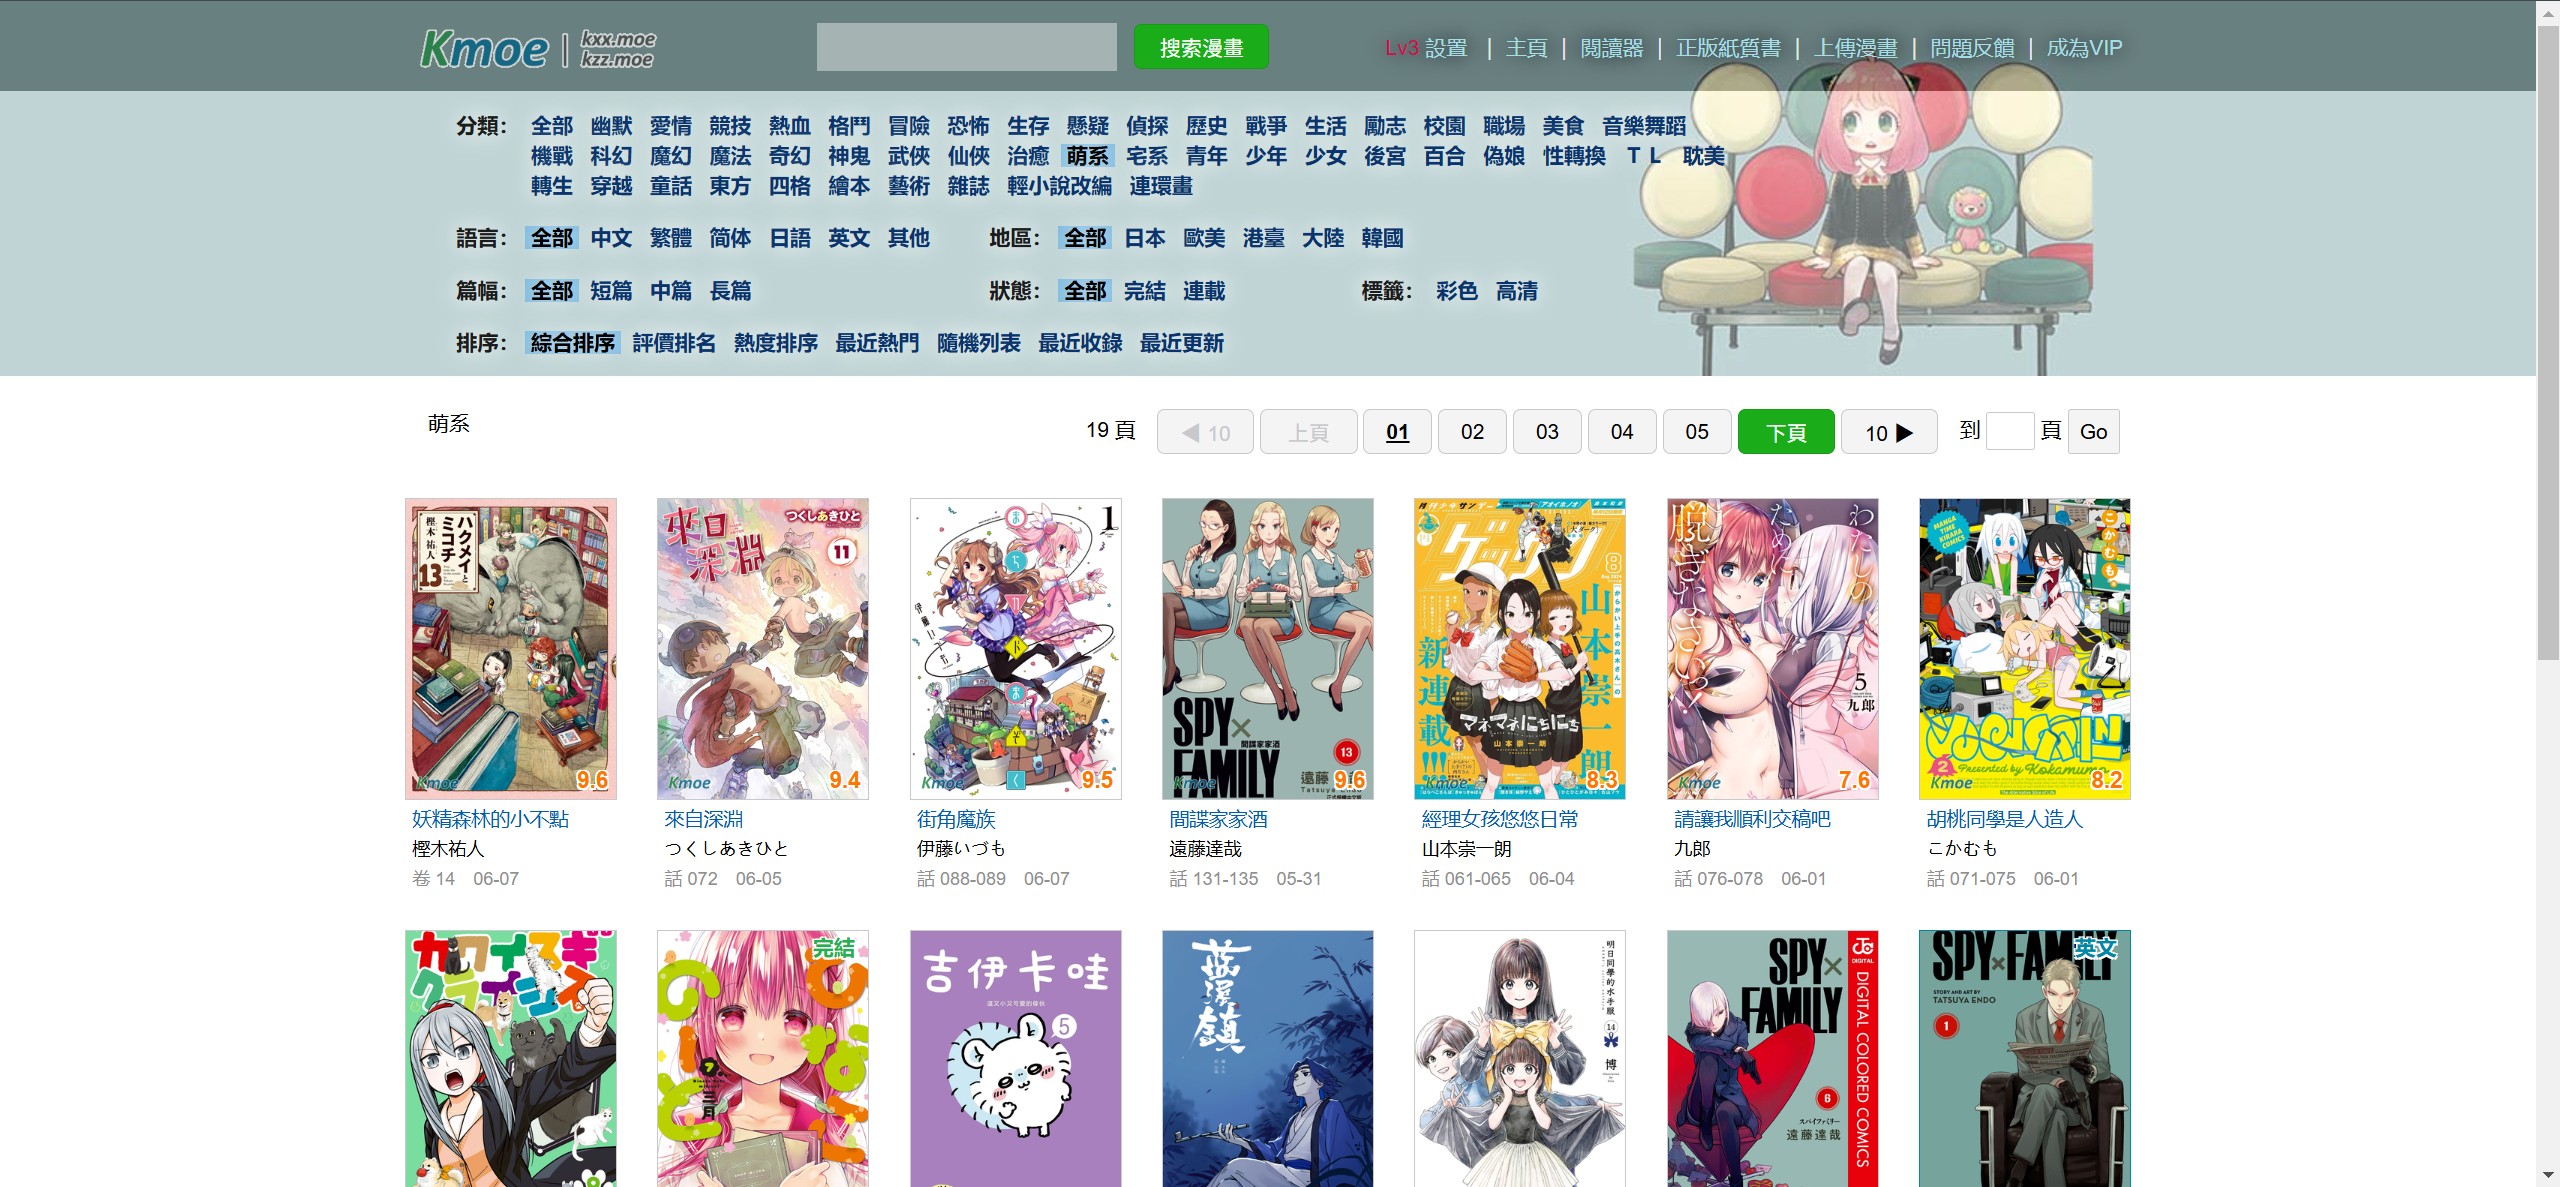
Task: Sort by 評價排名
Action: coord(674,343)
